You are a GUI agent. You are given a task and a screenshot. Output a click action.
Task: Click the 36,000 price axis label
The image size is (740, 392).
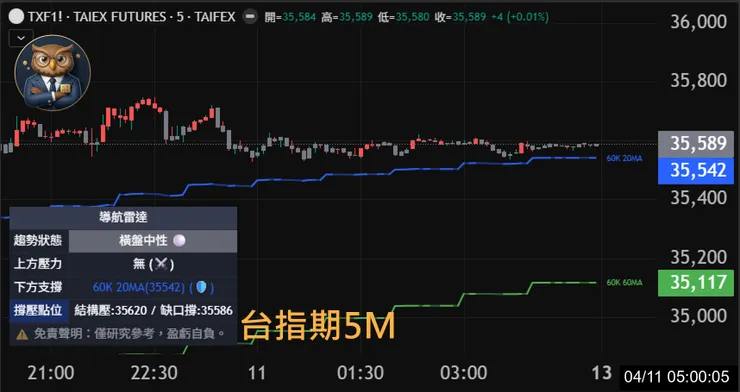pos(698,22)
